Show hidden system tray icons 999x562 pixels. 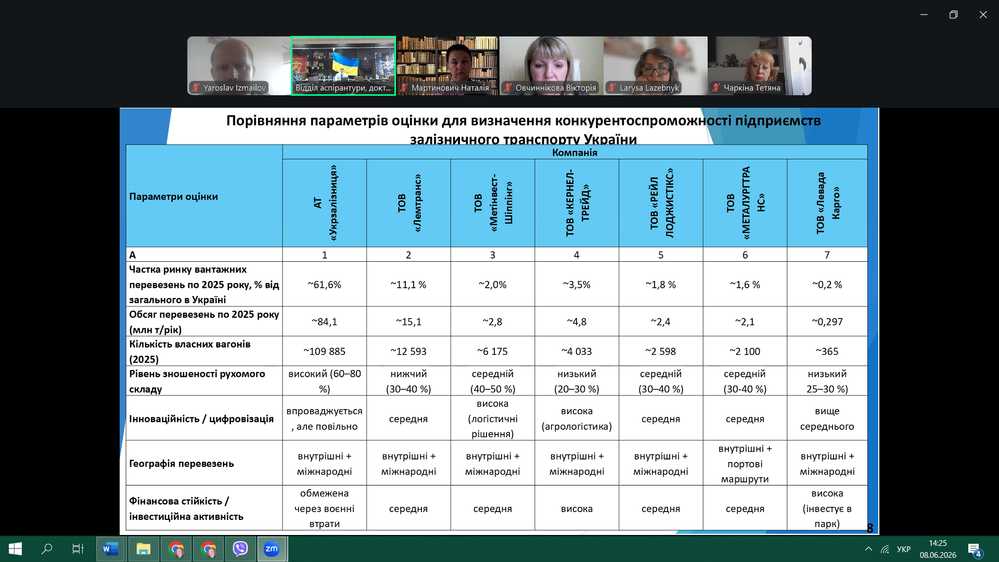point(868,549)
